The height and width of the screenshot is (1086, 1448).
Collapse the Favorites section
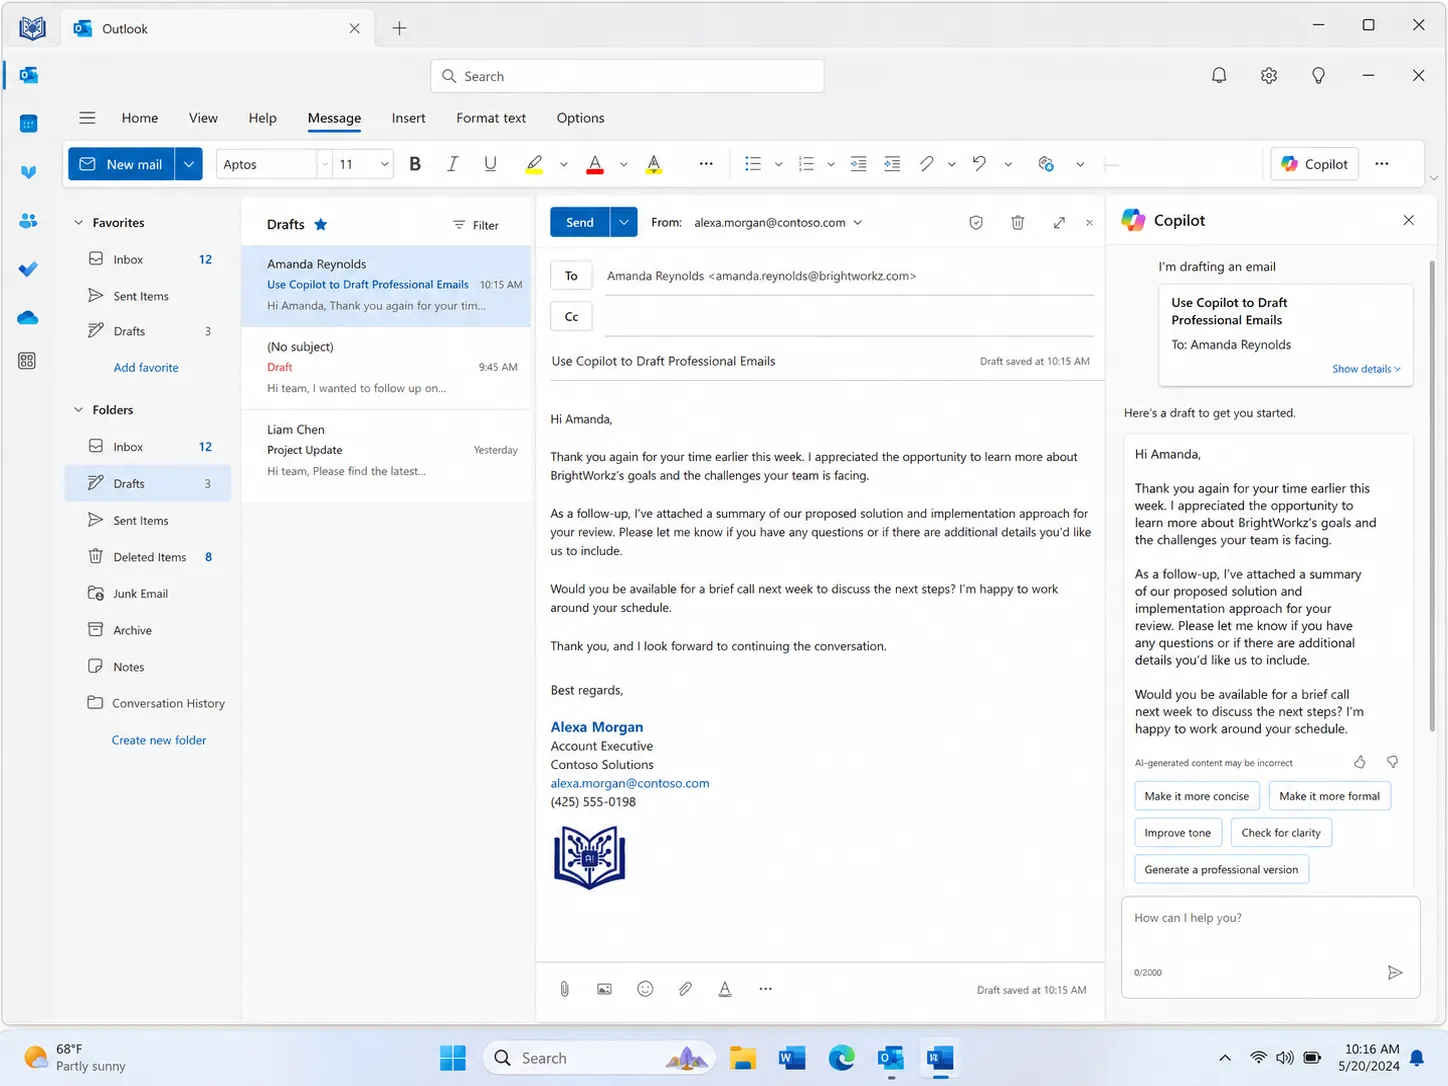click(78, 223)
